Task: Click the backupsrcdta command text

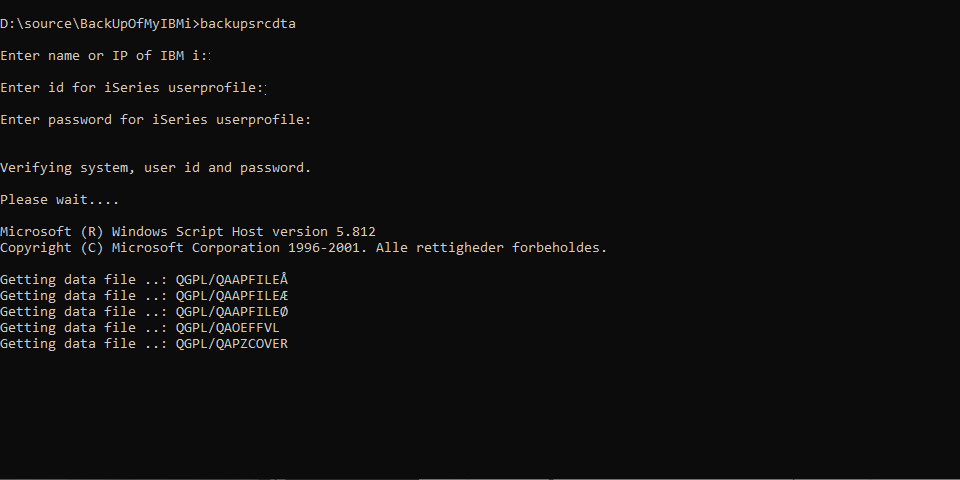Action: 248,24
